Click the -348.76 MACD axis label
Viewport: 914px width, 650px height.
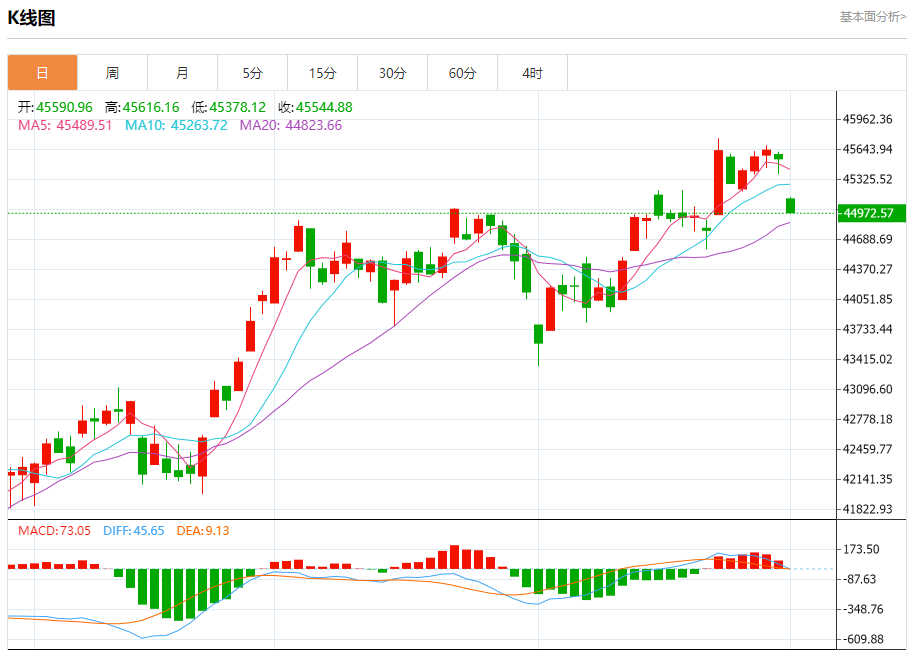pyautogui.click(x=863, y=609)
